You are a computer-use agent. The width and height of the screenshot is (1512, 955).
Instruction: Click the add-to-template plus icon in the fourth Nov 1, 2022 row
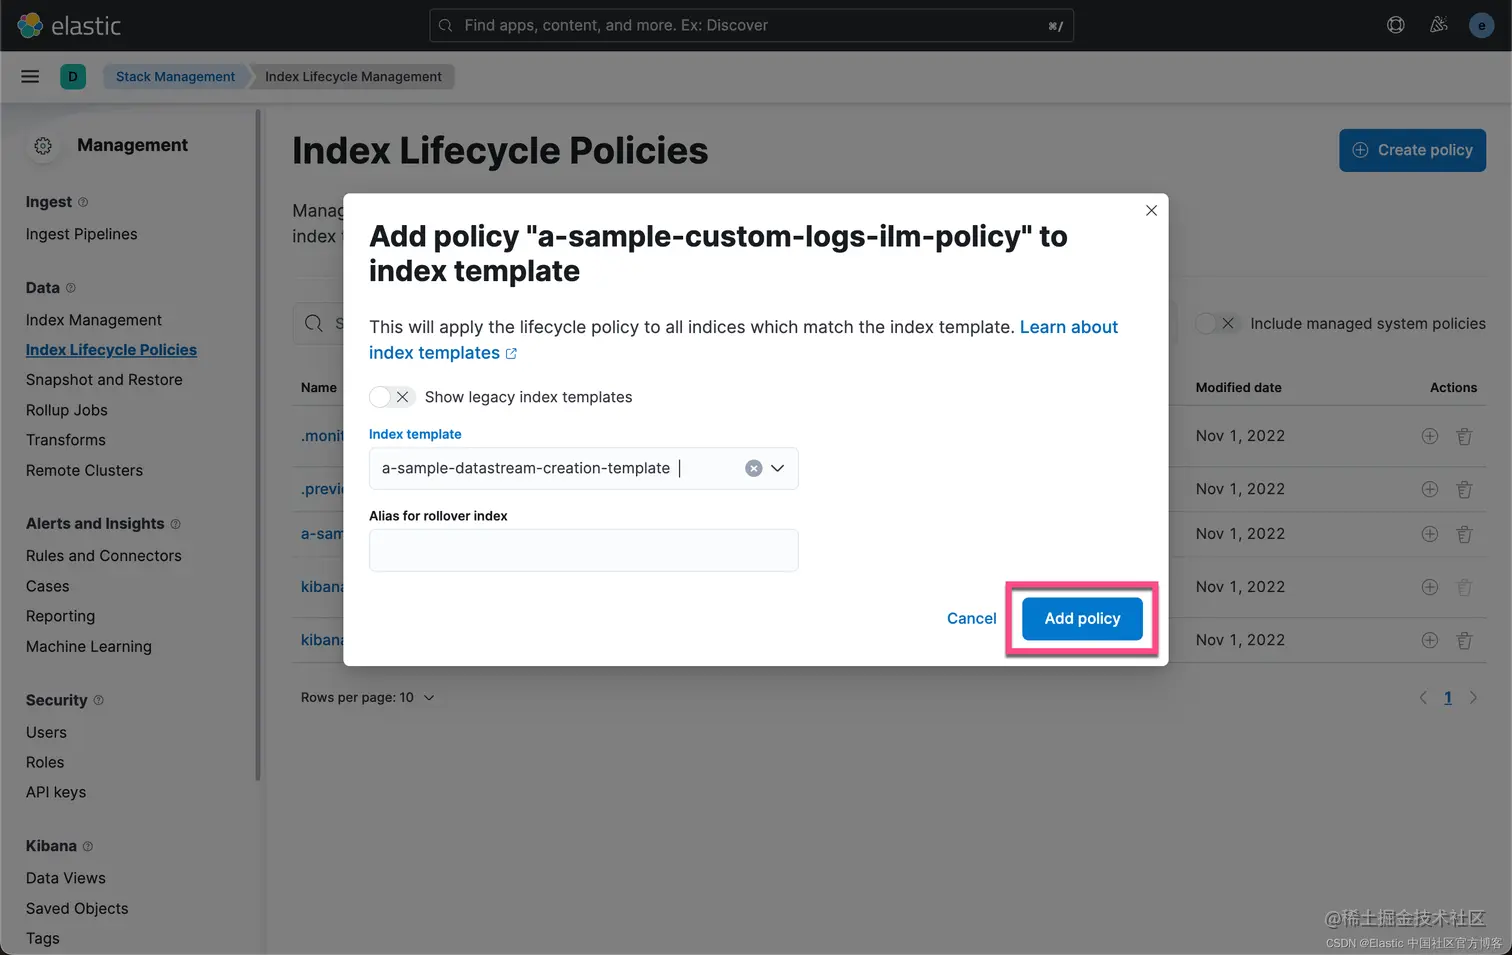1430,587
